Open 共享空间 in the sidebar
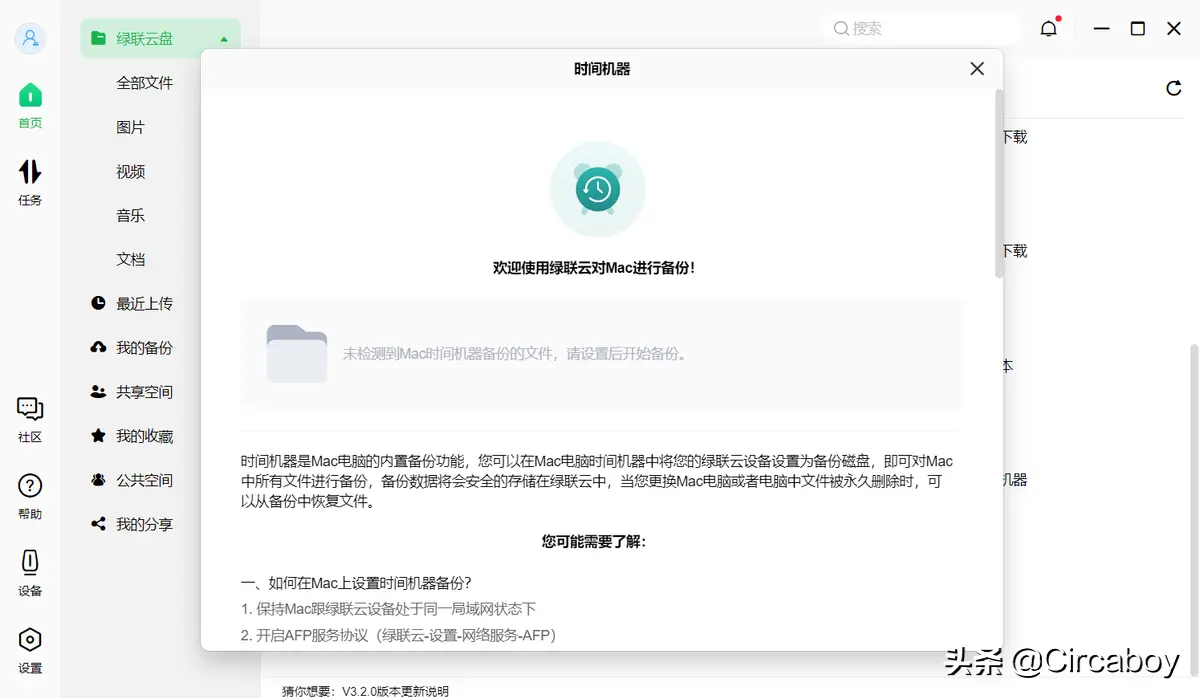This screenshot has height=698, width=1200. pos(144,392)
